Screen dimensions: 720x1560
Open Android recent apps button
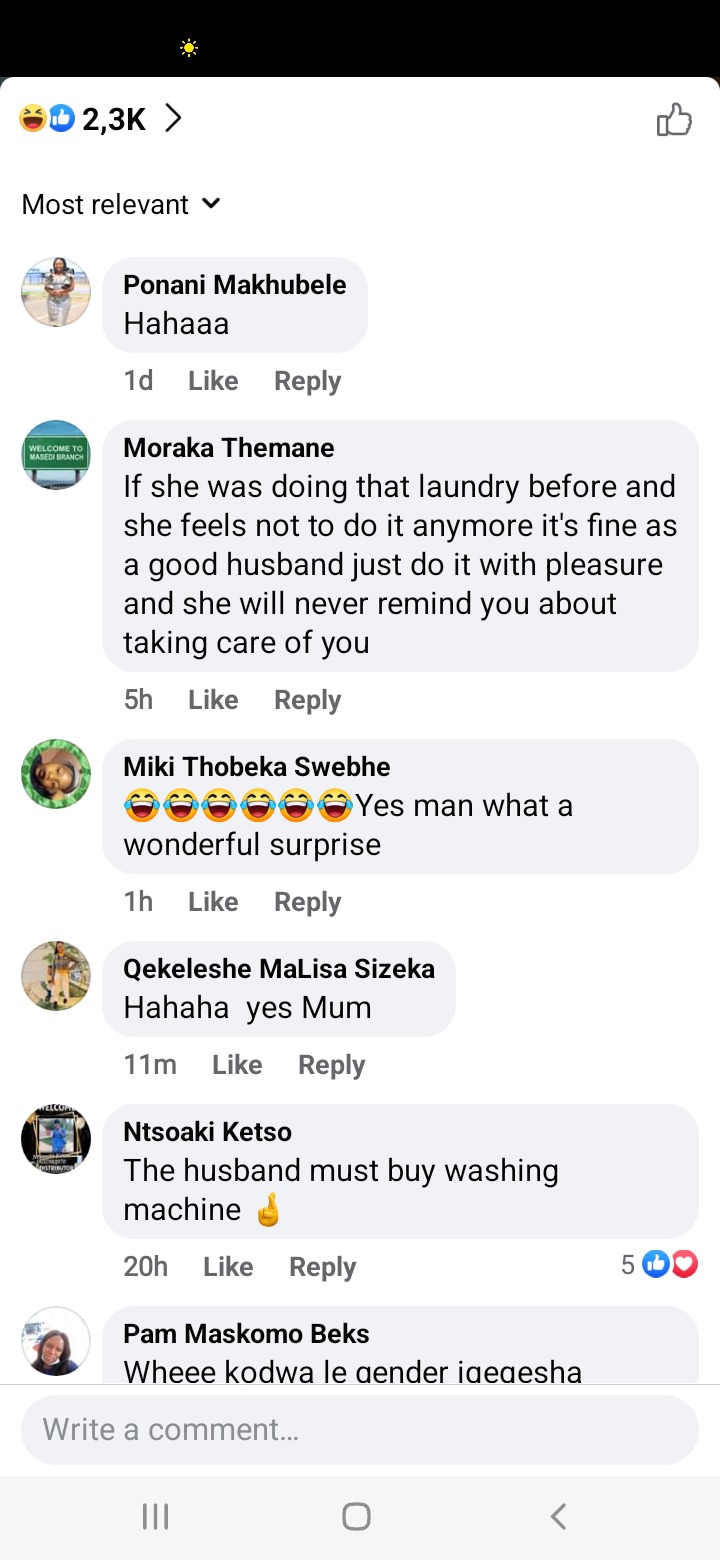pyautogui.click(x=156, y=1517)
